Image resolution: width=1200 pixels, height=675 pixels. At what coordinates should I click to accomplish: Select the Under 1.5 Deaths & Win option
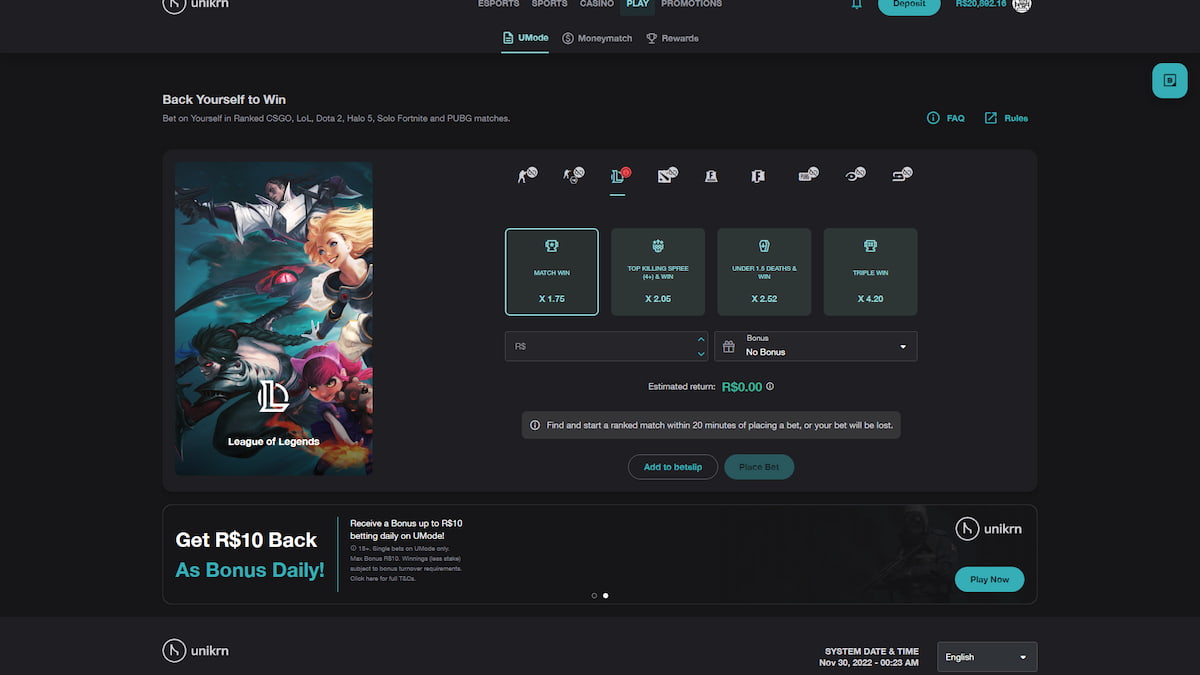coord(764,271)
